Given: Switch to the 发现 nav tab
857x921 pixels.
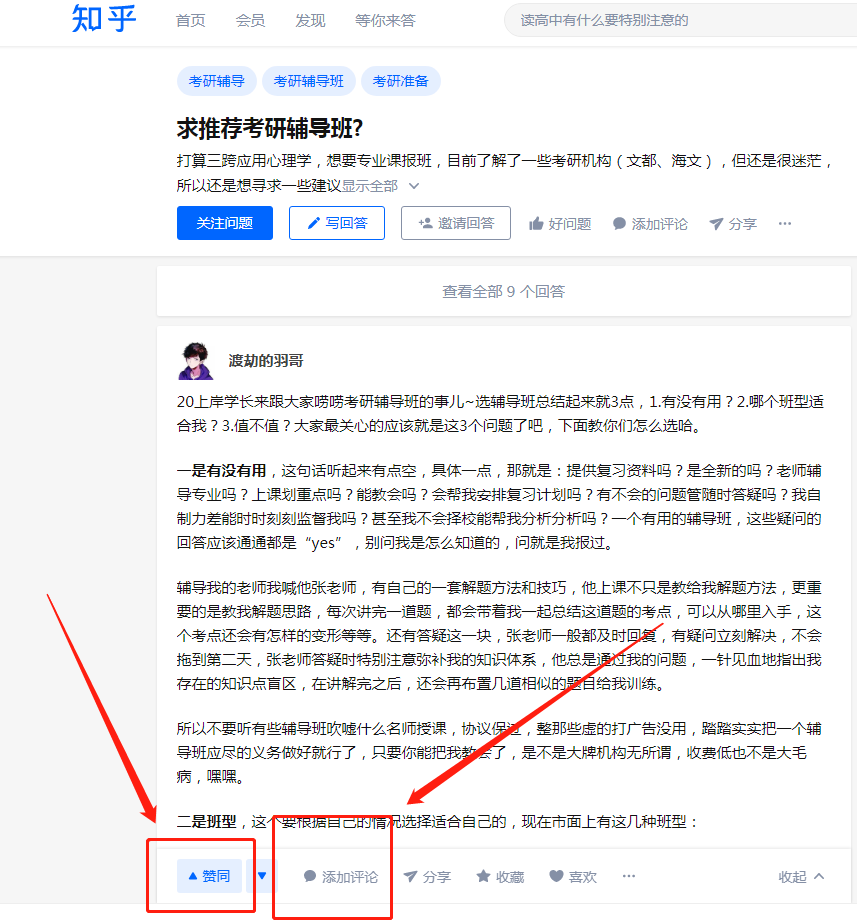Looking at the screenshot, I should [x=310, y=21].
